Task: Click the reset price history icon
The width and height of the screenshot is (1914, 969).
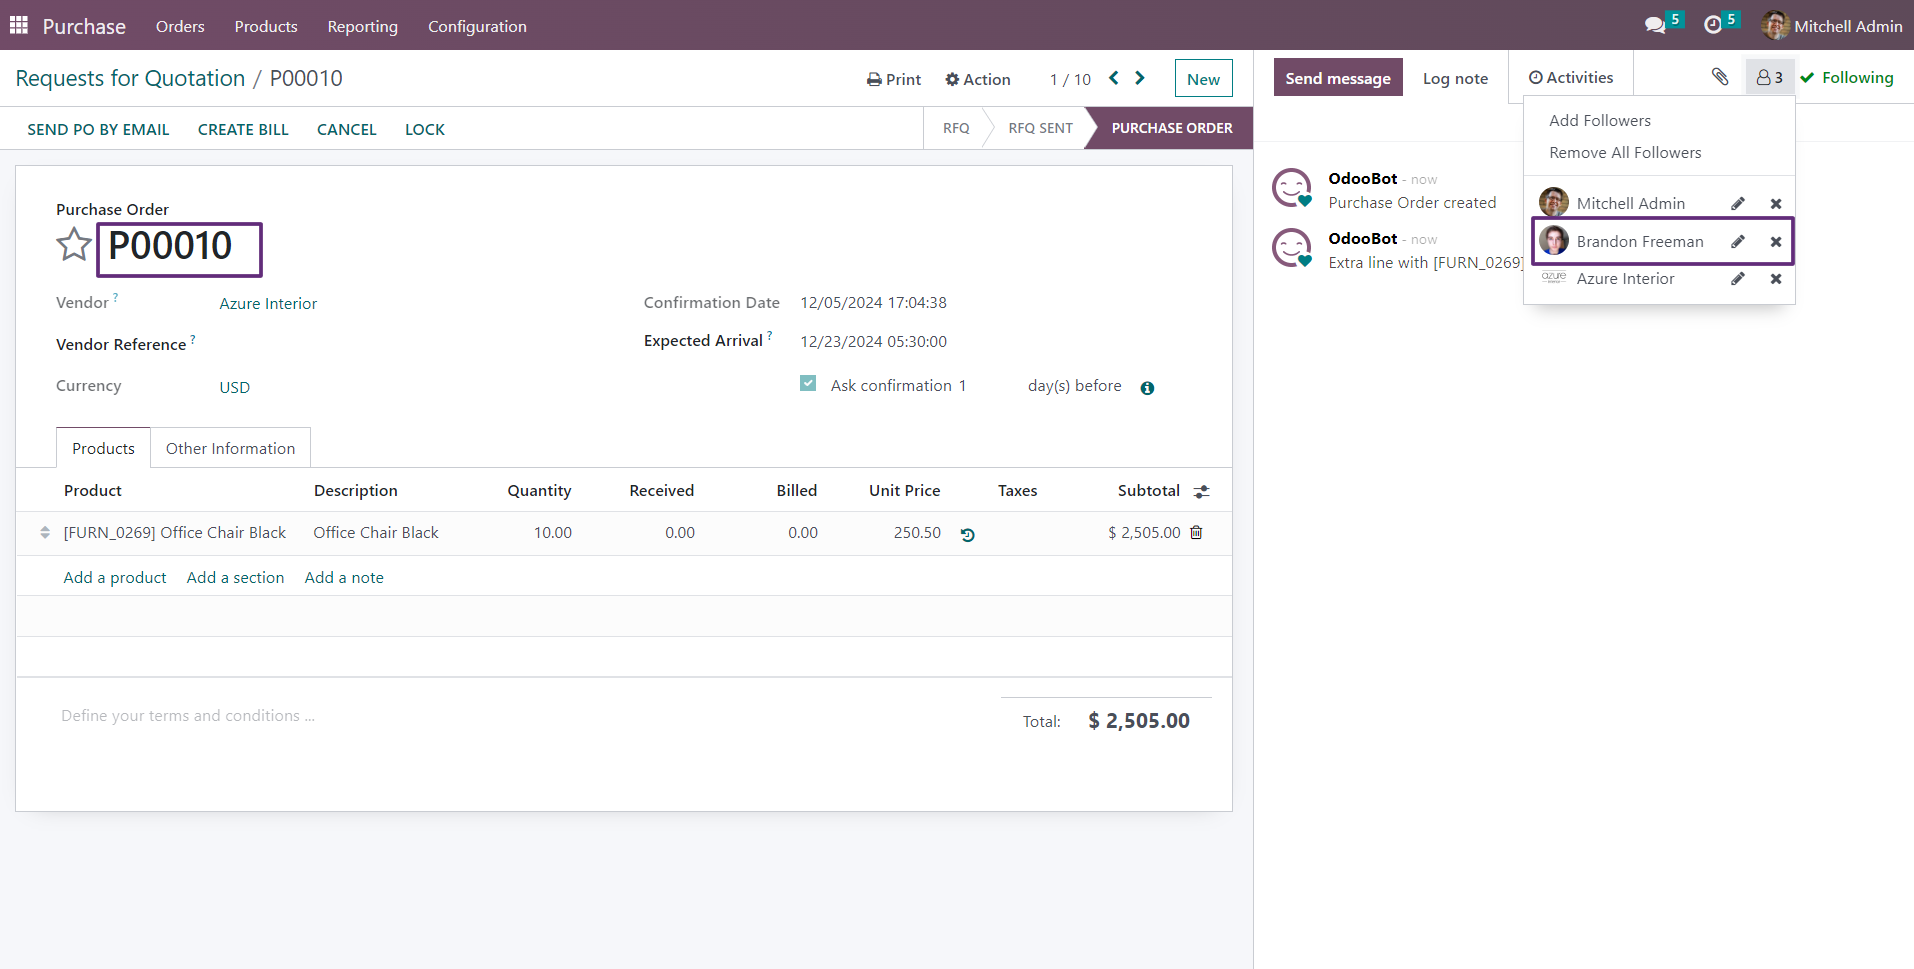Action: (x=967, y=534)
